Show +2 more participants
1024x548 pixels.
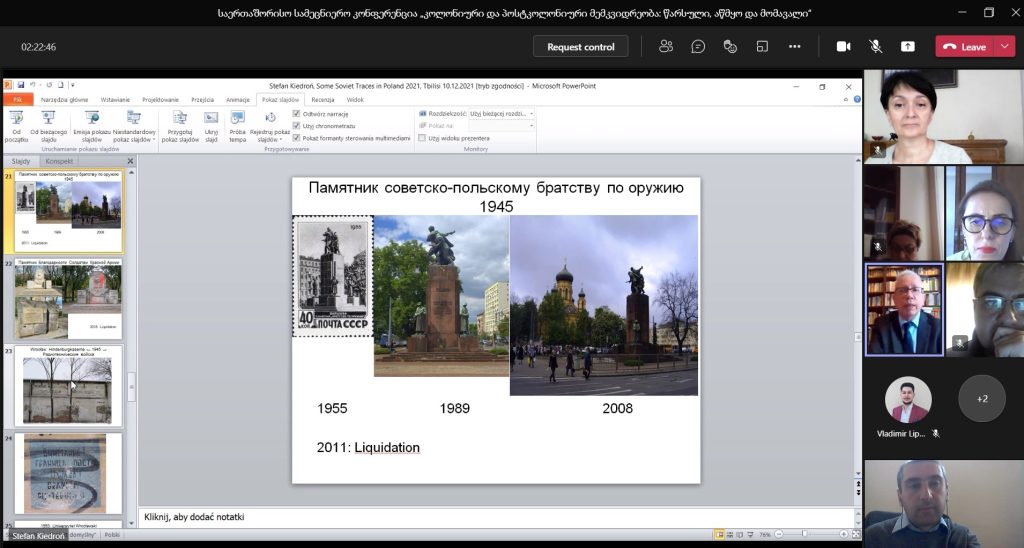tap(982, 398)
